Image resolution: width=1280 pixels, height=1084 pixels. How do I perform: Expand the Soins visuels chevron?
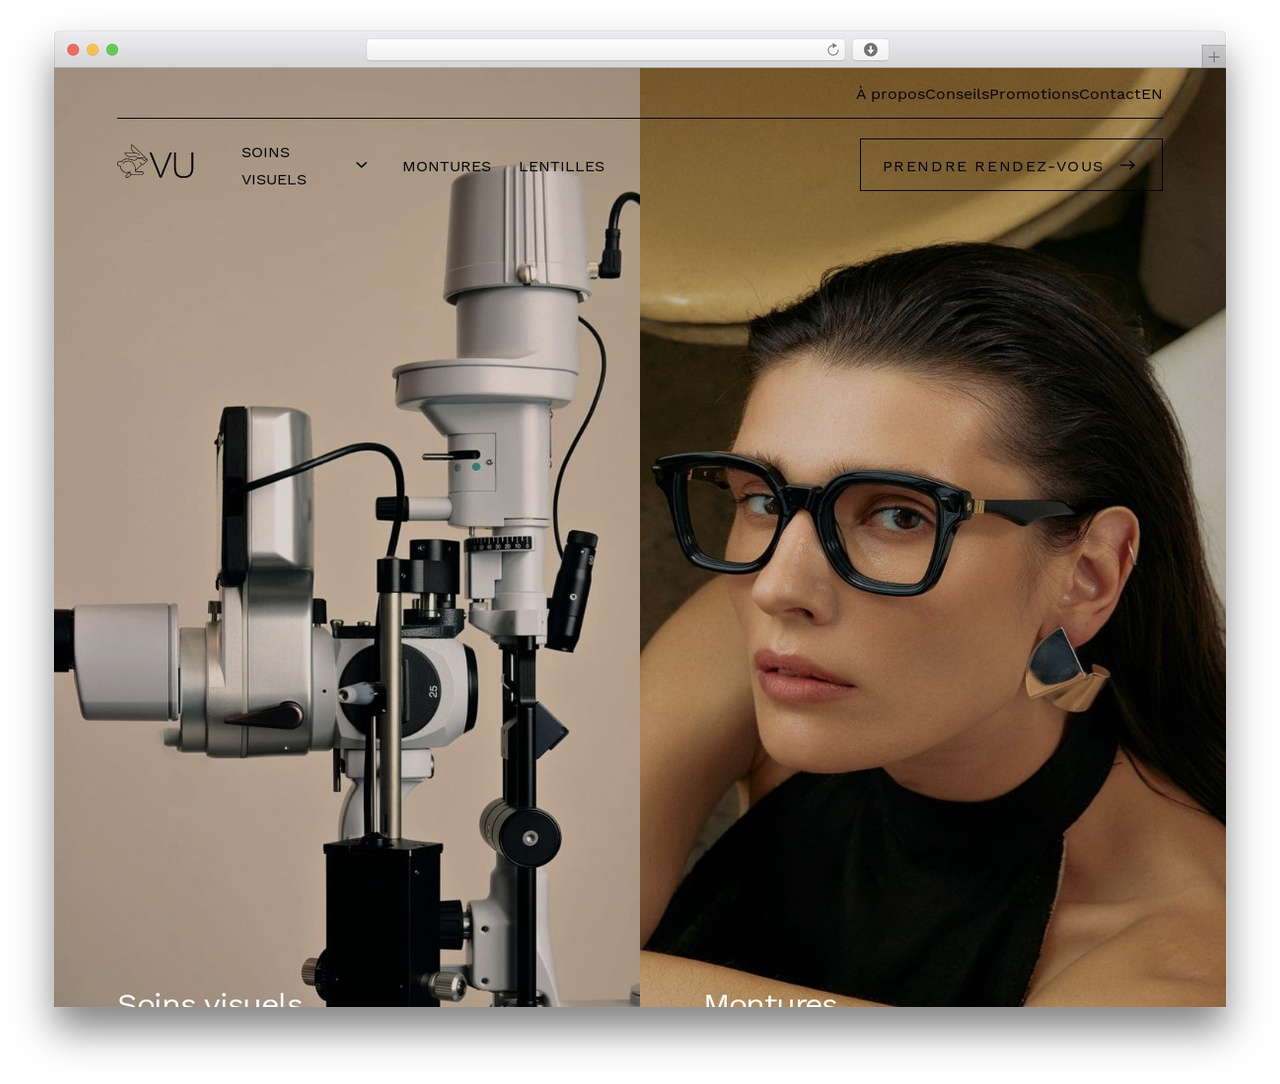click(362, 165)
